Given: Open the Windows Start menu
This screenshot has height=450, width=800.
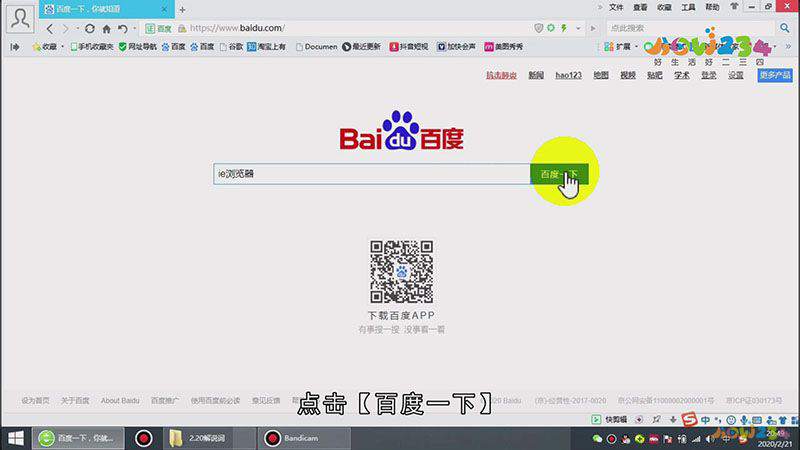Looking at the screenshot, I should coord(15,438).
